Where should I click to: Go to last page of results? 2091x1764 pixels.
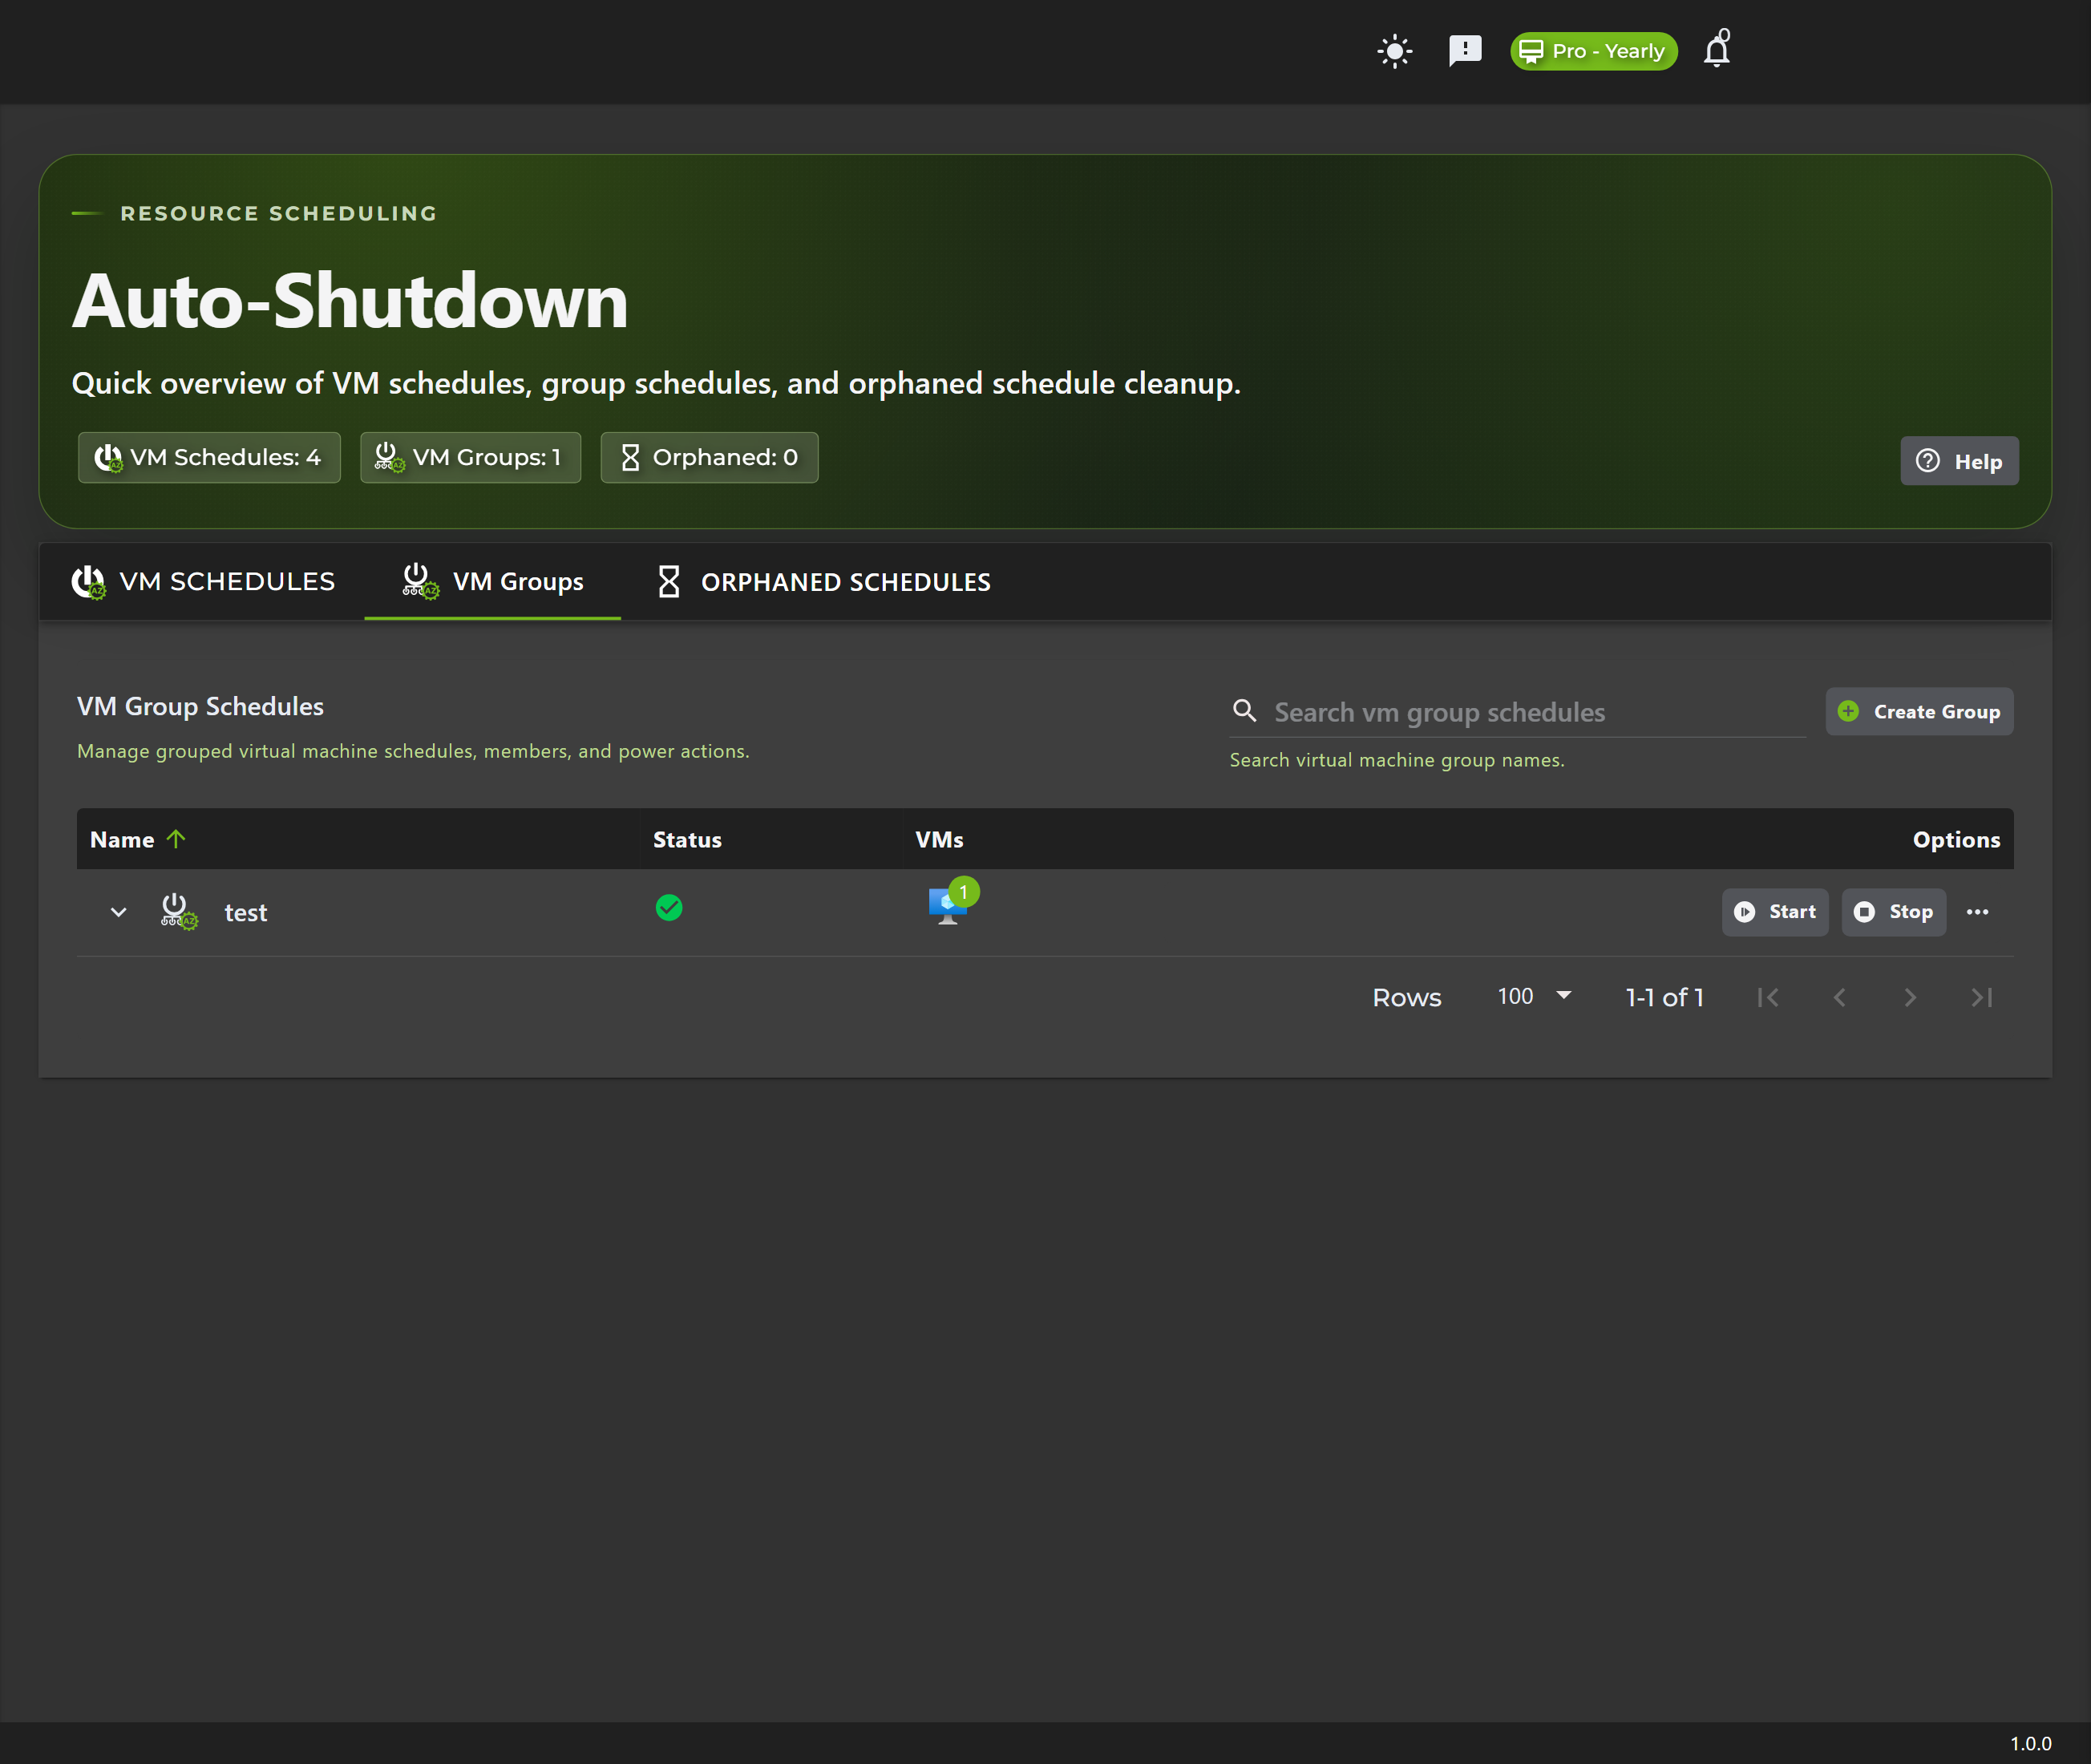pyautogui.click(x=1981, y=997)
